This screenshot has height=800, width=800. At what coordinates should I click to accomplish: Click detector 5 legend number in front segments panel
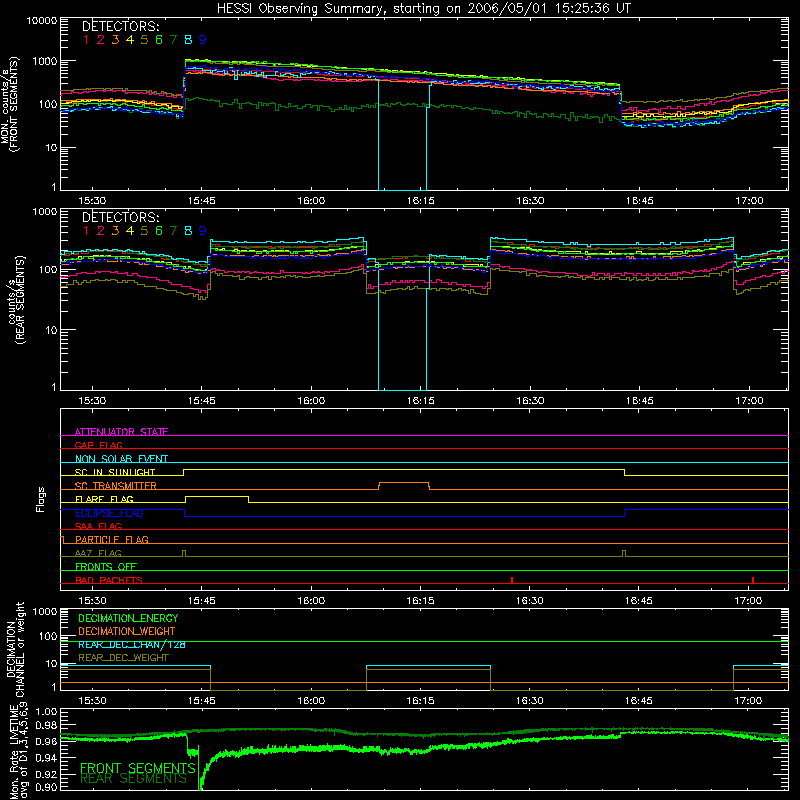(x=144, y=40)
